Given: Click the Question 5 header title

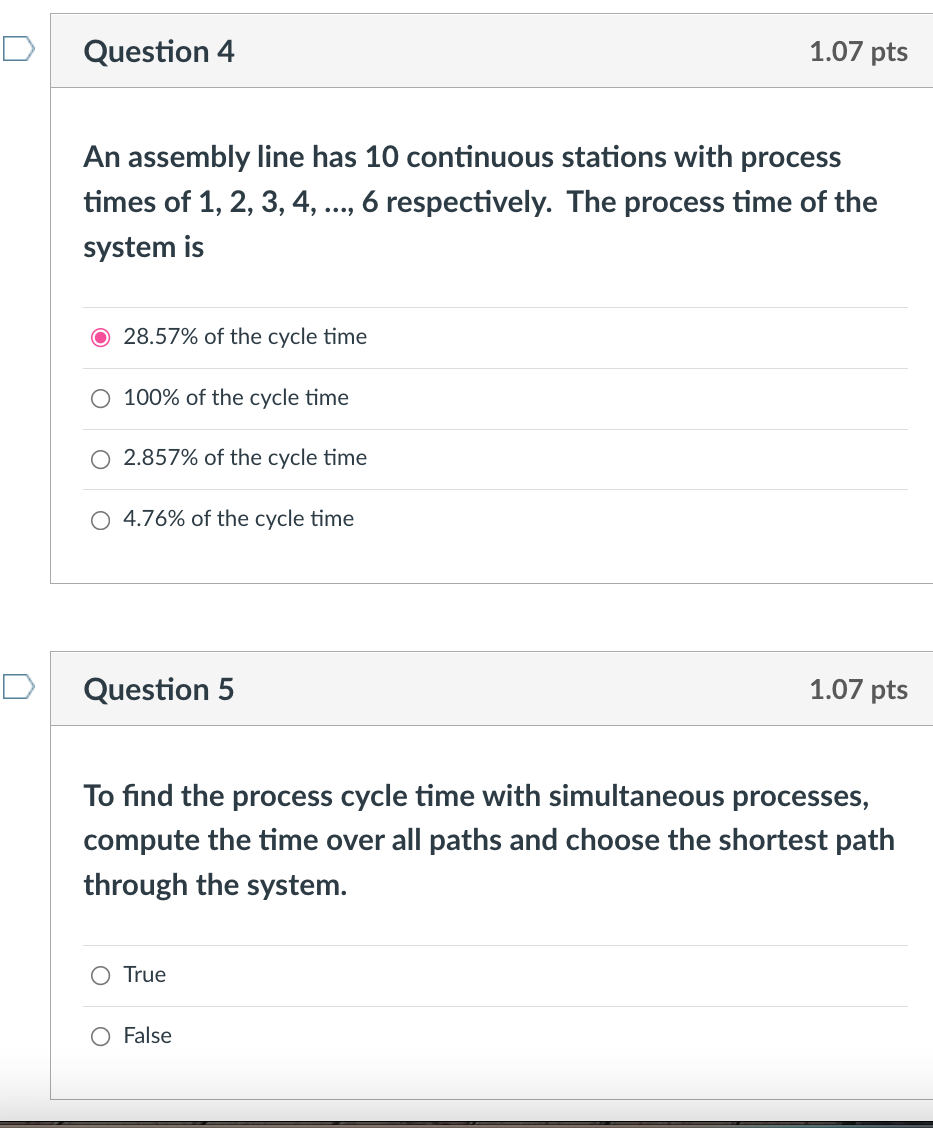Looking at the screenshot, I should (158, 689).
